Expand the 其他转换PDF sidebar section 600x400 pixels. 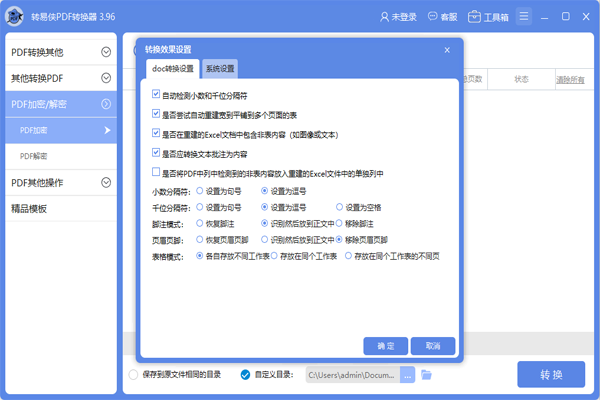click(106, 78)
